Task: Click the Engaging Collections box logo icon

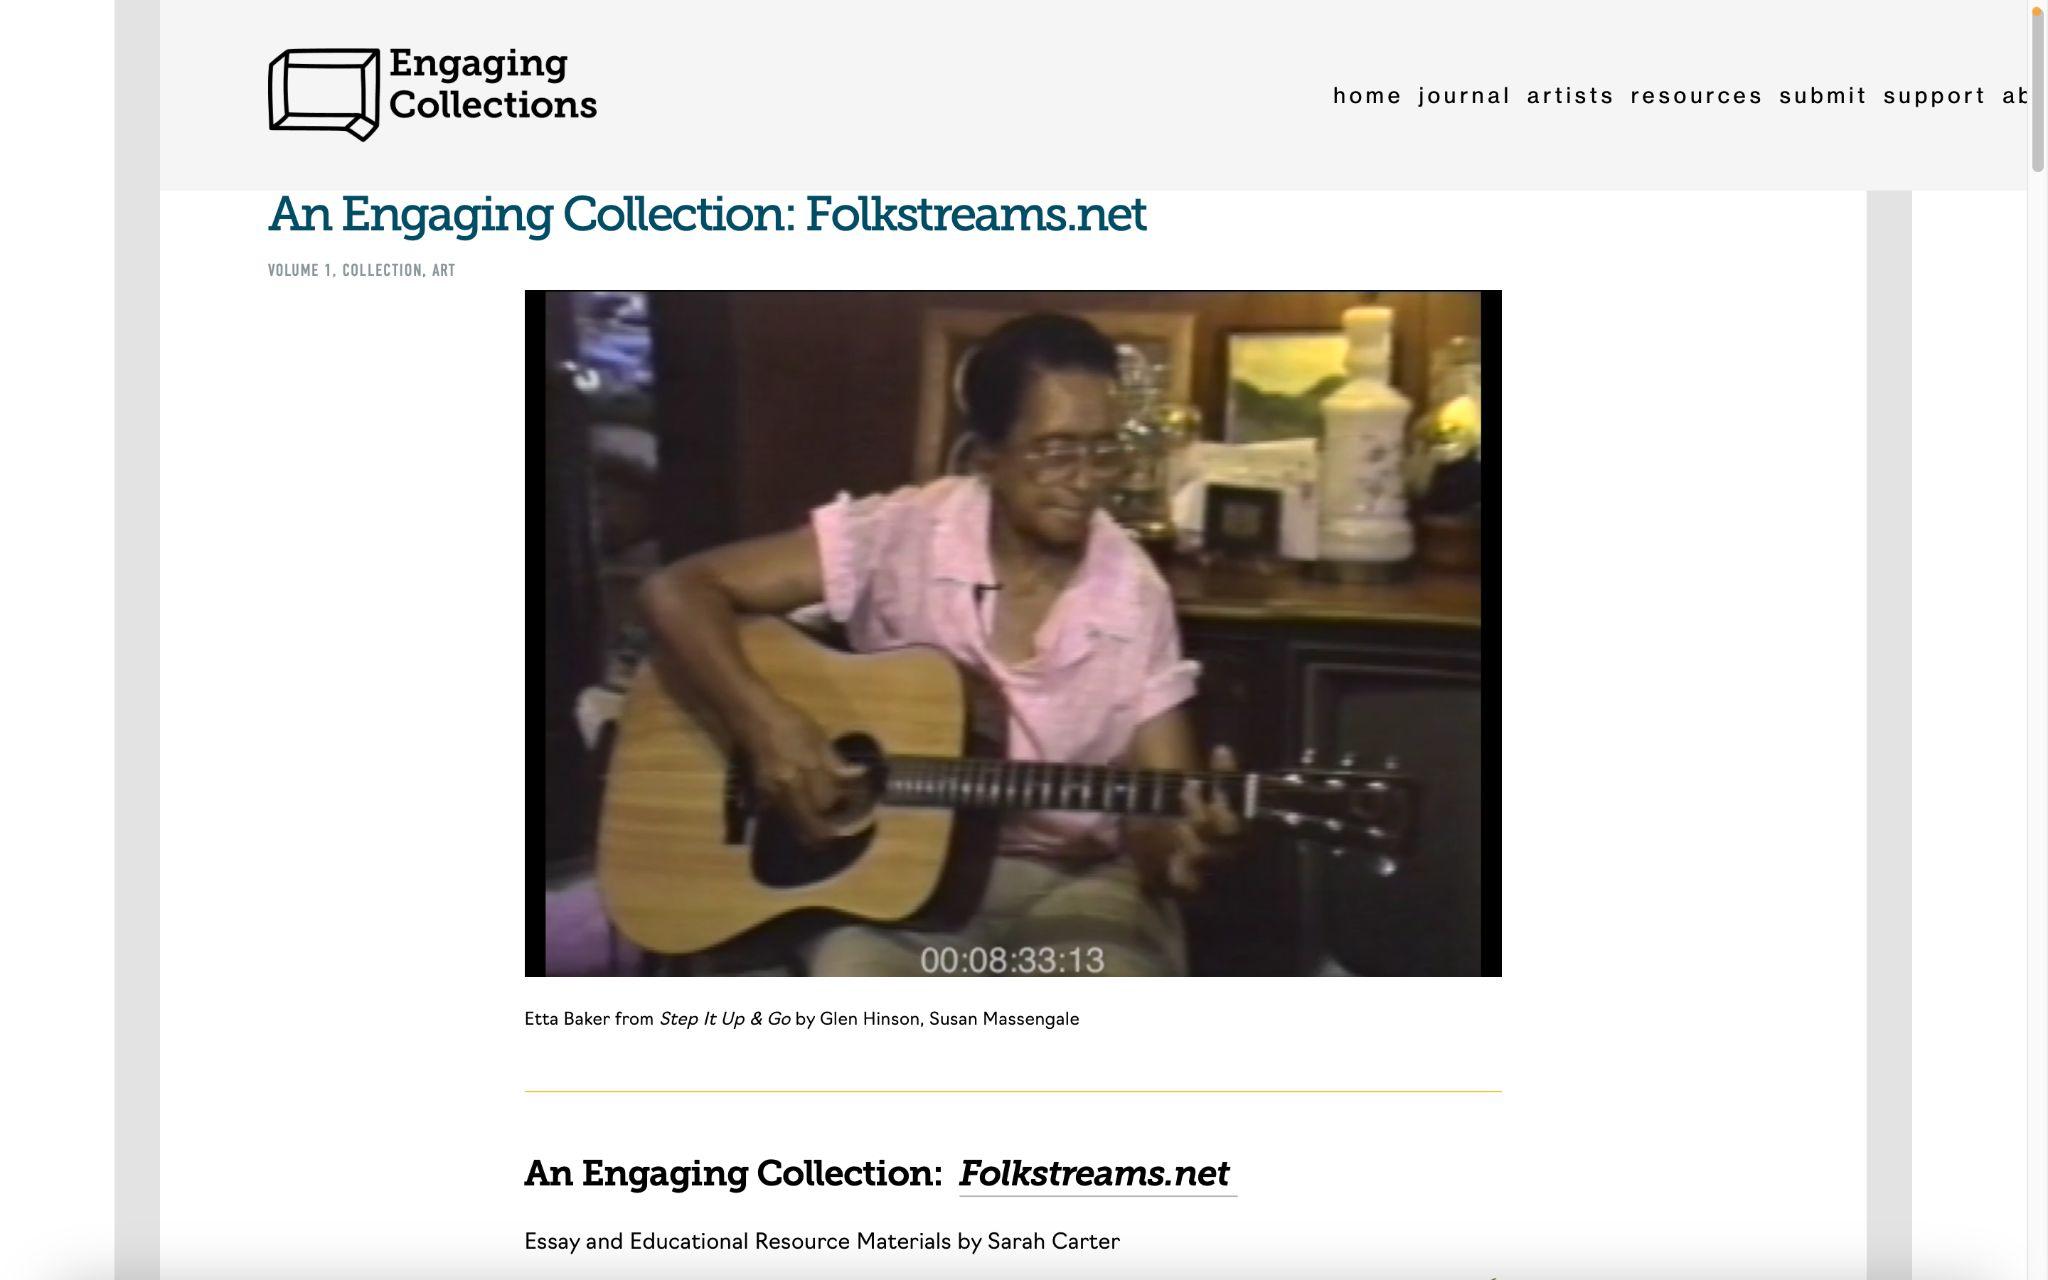Action: pos(324,94)
